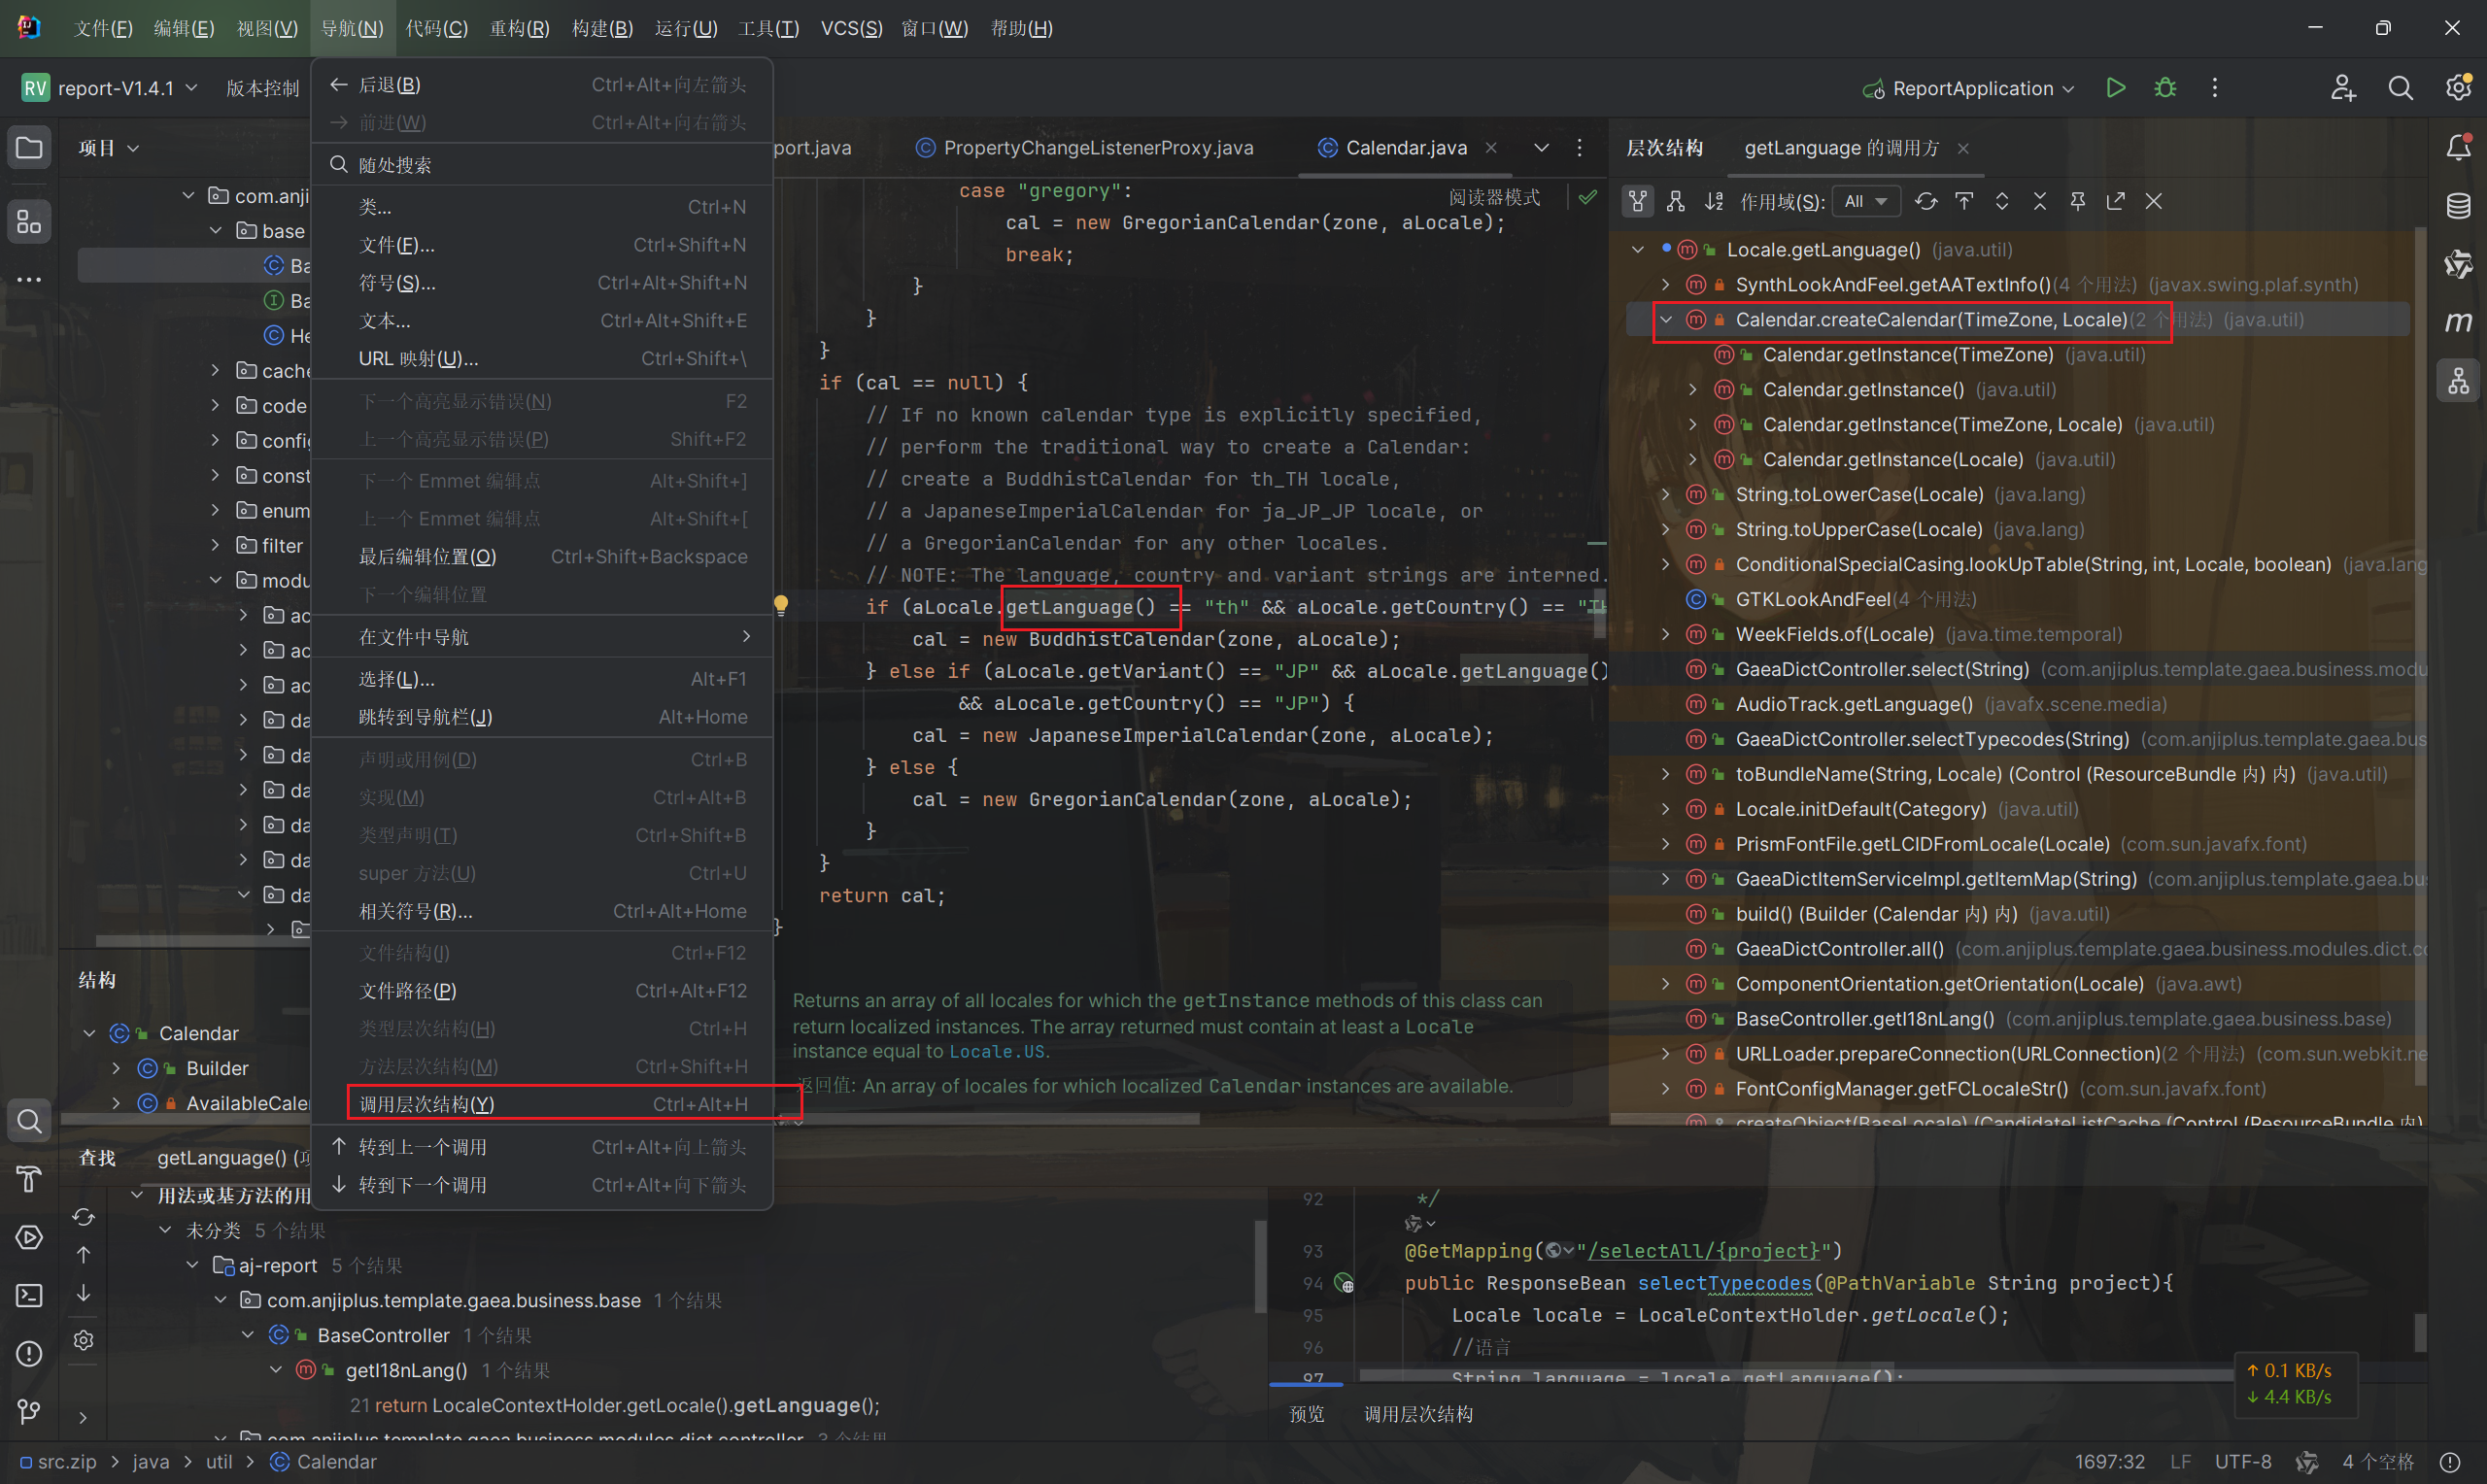Screen dimensions: 2487x1484
Task: Open the scope All dropdown
Action: point(1866,202)
